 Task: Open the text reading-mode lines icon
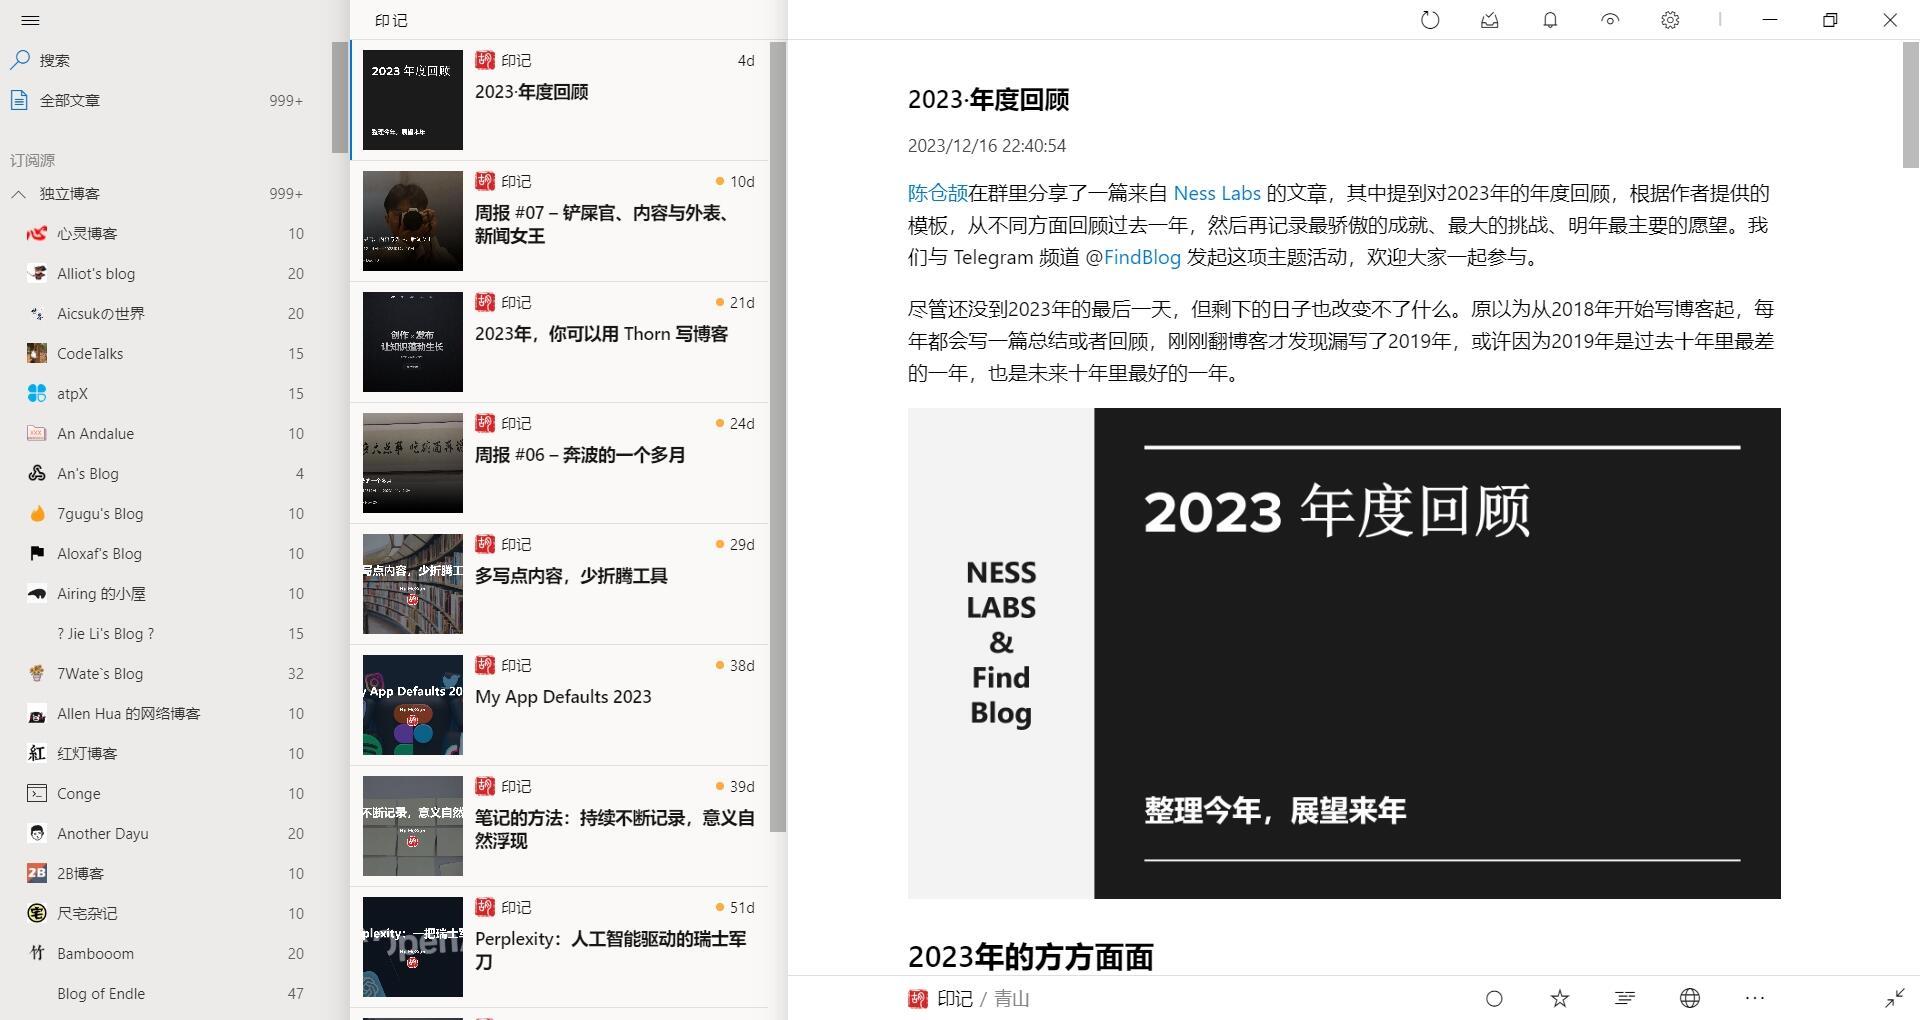click(1625, 998)
